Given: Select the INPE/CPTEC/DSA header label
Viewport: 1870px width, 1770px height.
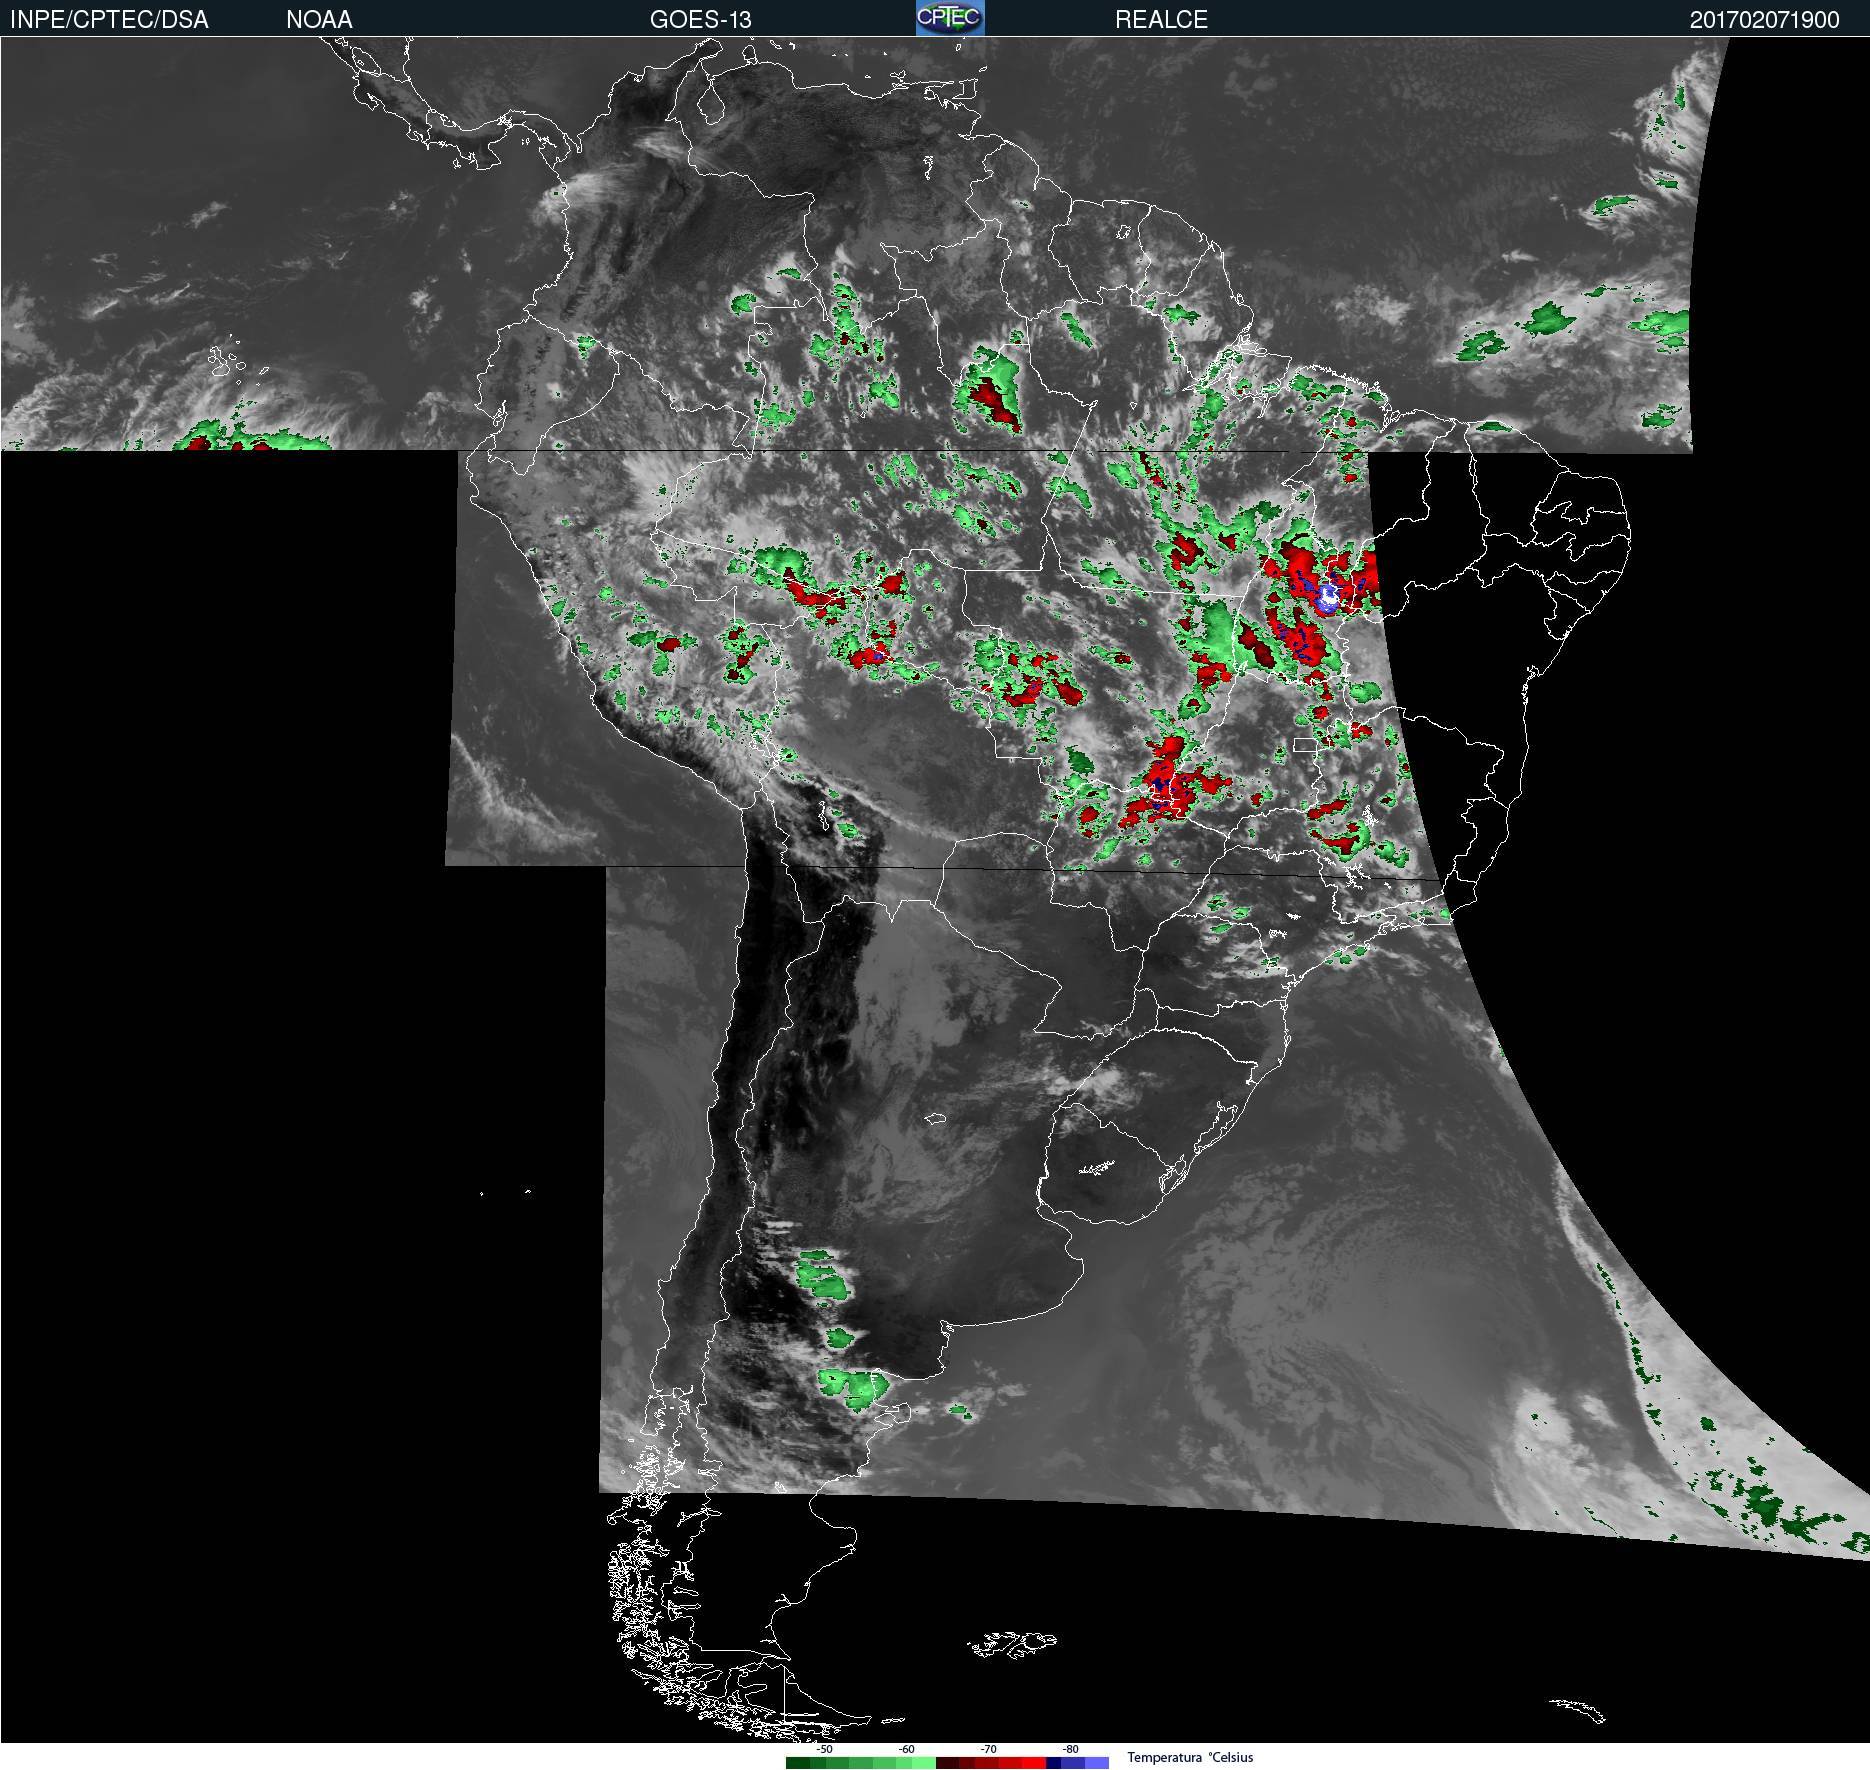Looking at the screenshot, I should point(109,20).
